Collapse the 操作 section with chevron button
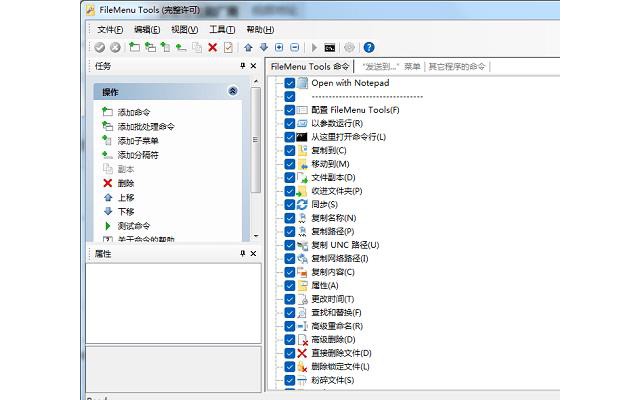 point(233,91)
